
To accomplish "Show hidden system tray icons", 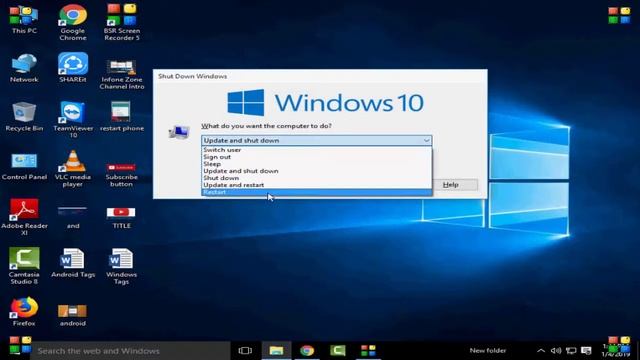I will (x=541, y=350).
